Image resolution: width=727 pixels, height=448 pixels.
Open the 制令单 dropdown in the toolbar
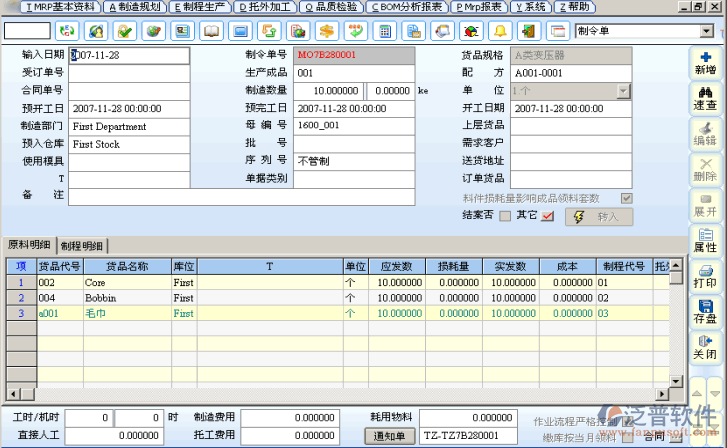(706, 30)
